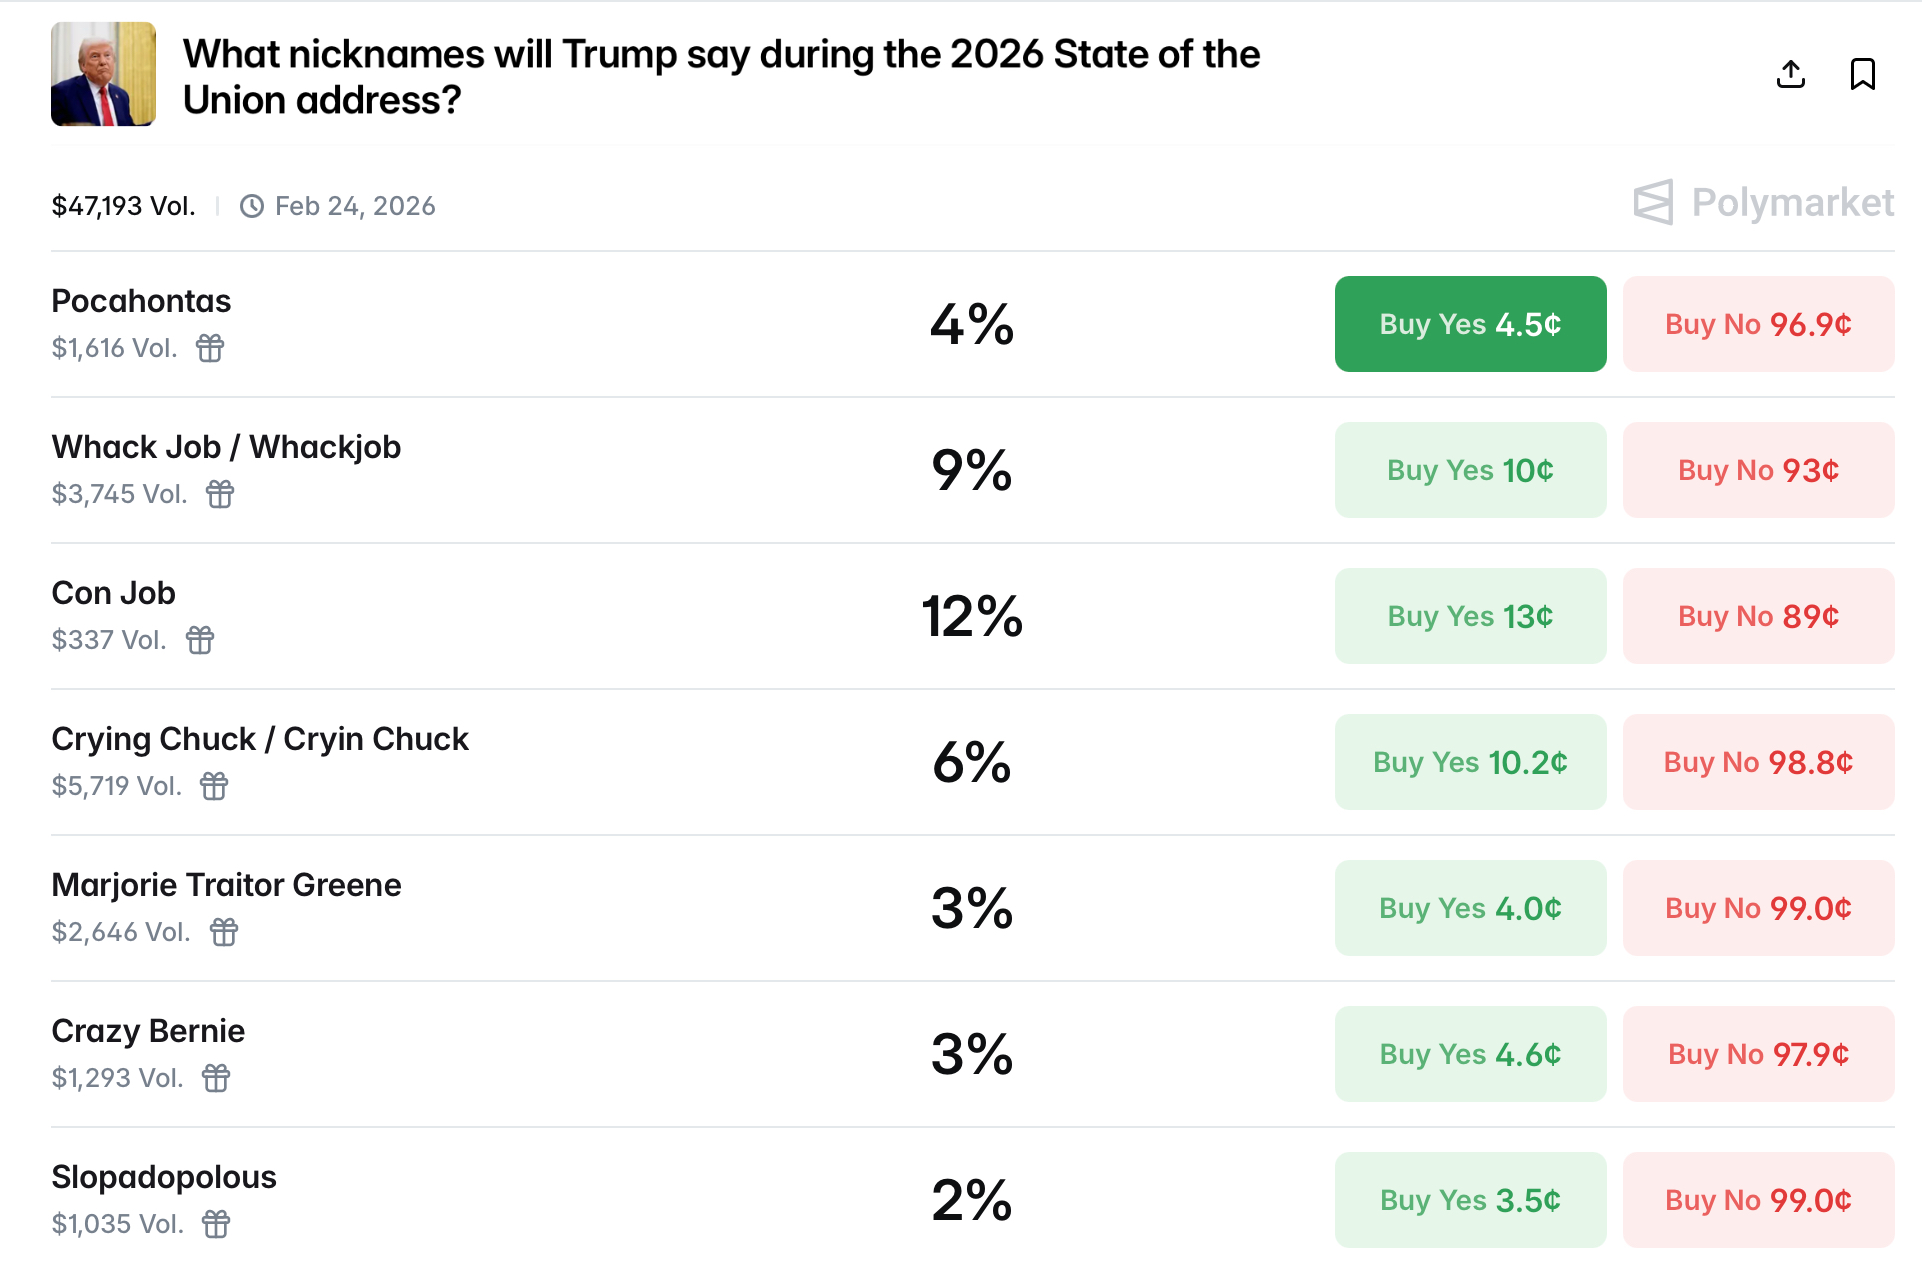Image resolution: width=1922 pixels, height=1266 pixels.
Task: Select Buy Yes 13¢ for Con Job
Action: pyautogui.click(x=1470, y=616)
